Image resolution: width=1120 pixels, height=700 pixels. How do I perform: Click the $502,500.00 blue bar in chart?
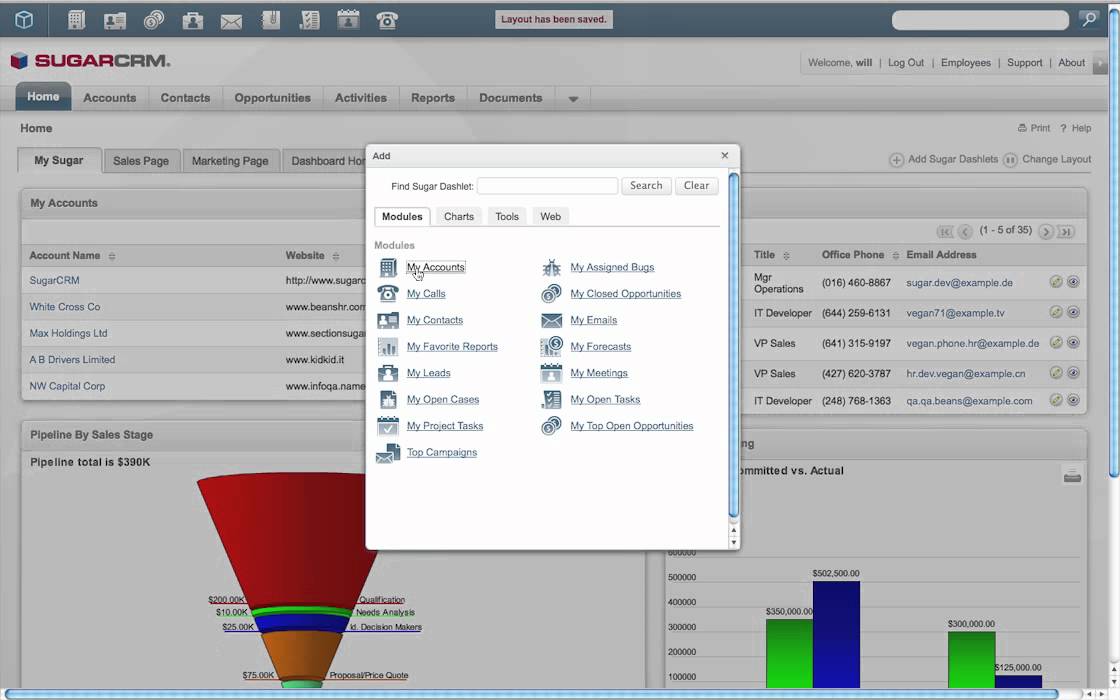click(x=836, y=634)
